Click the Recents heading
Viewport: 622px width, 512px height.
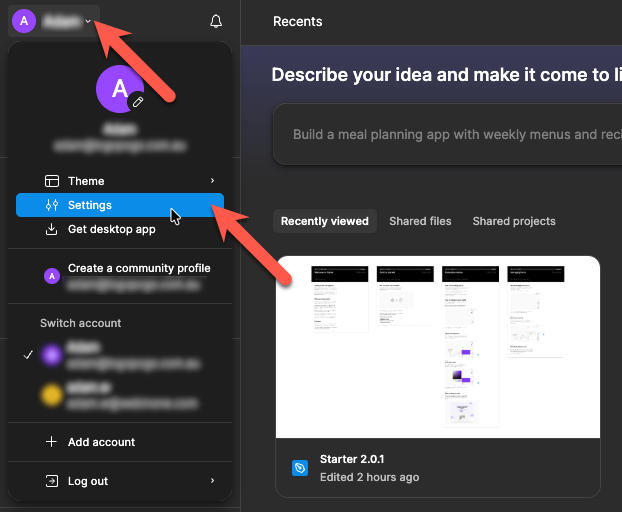click(298, 21)
